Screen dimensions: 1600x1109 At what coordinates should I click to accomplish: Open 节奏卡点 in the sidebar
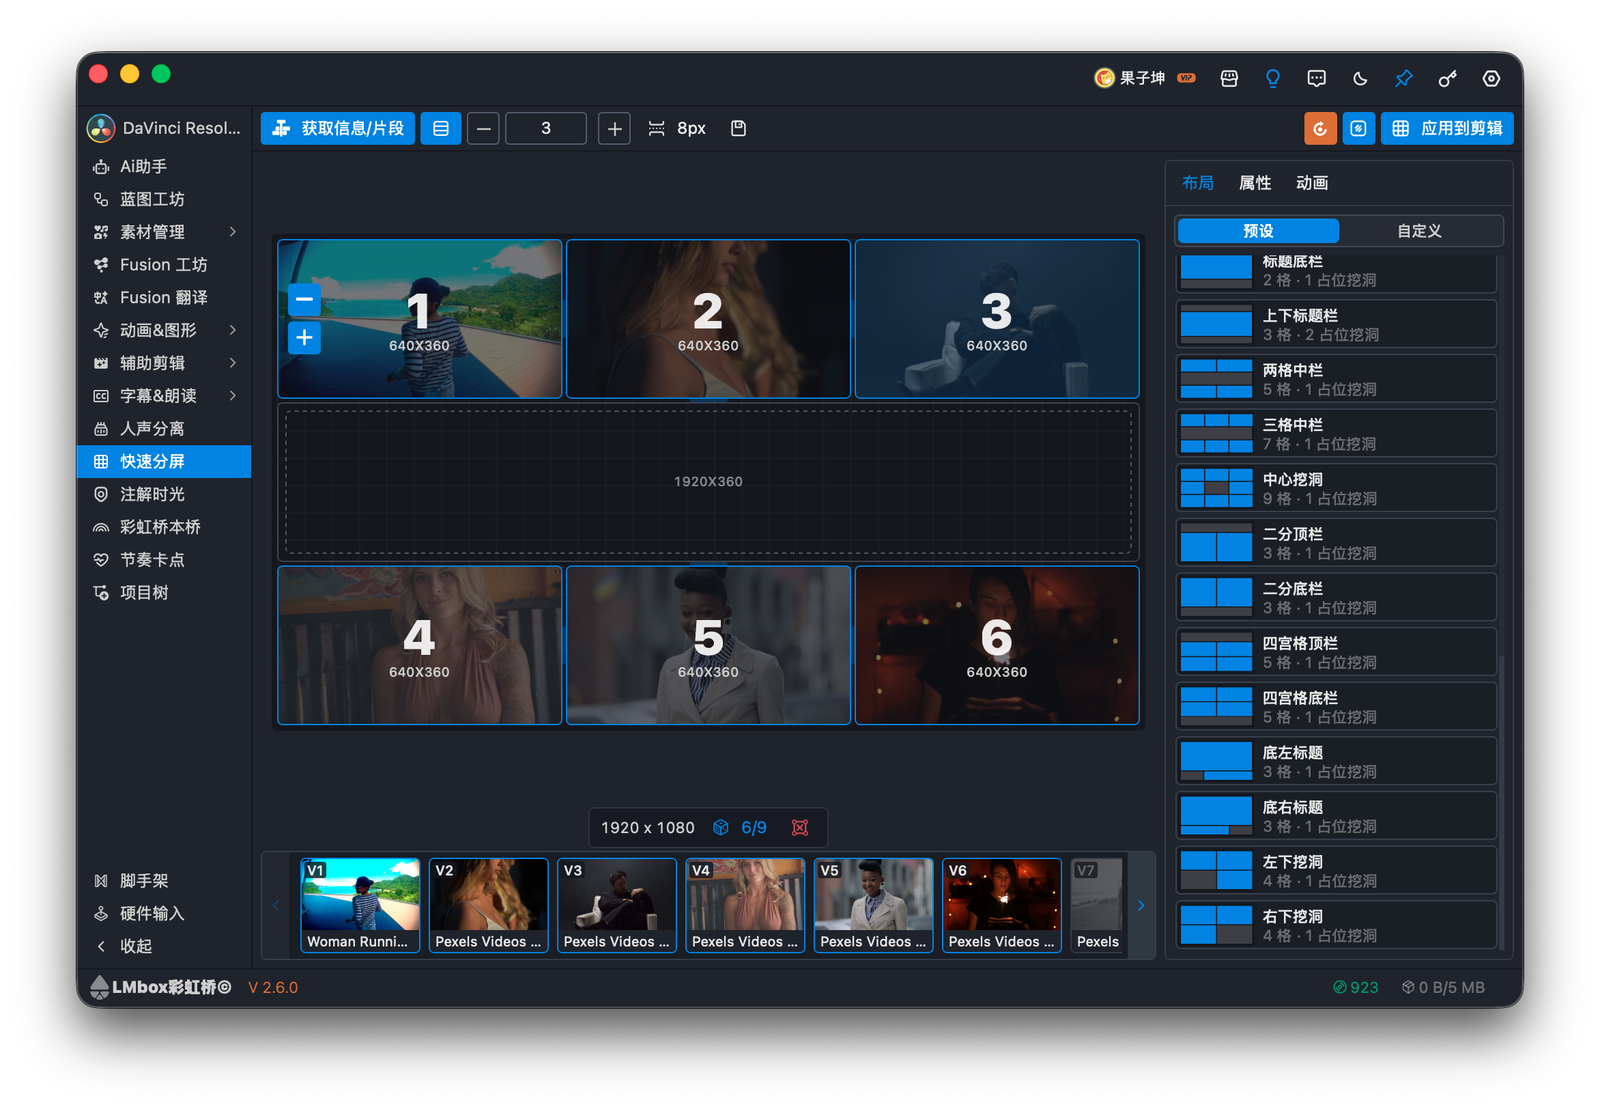click(x=164, y=560)
